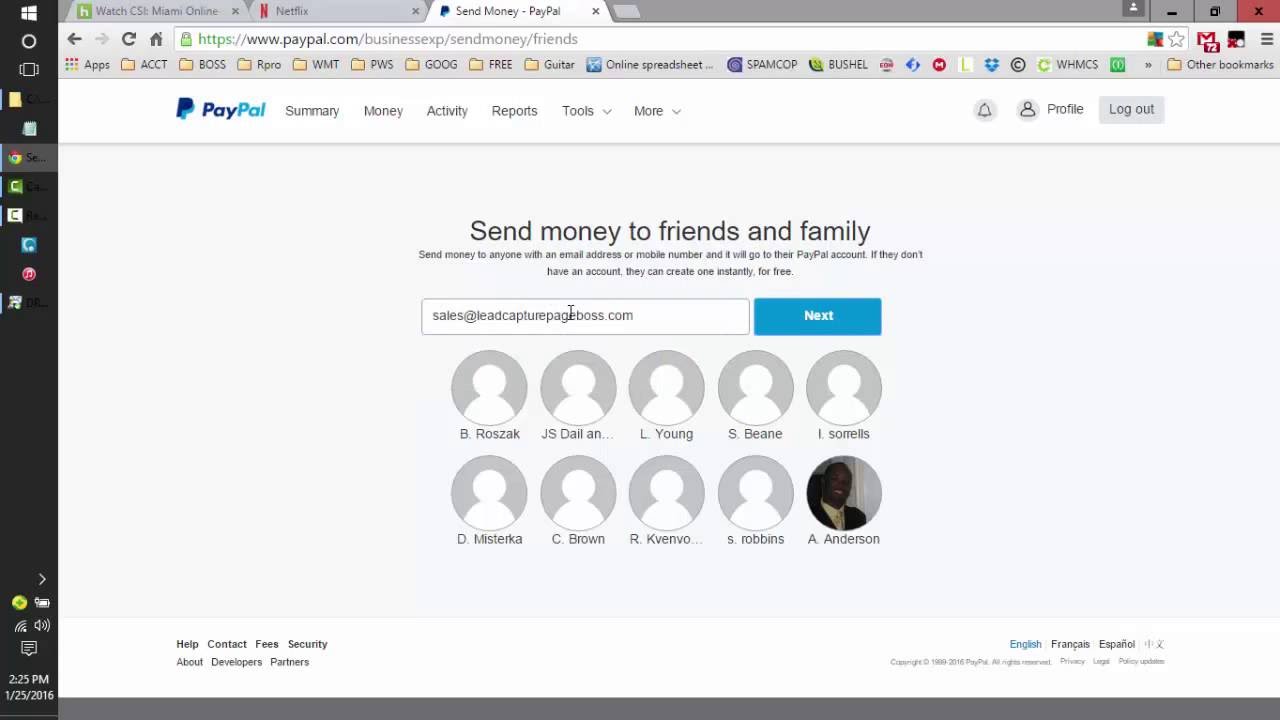Viewport: 1280px width, 720px height.
Task: Click the Dropbox bookmark icon
Action: (x=991, y=64)
